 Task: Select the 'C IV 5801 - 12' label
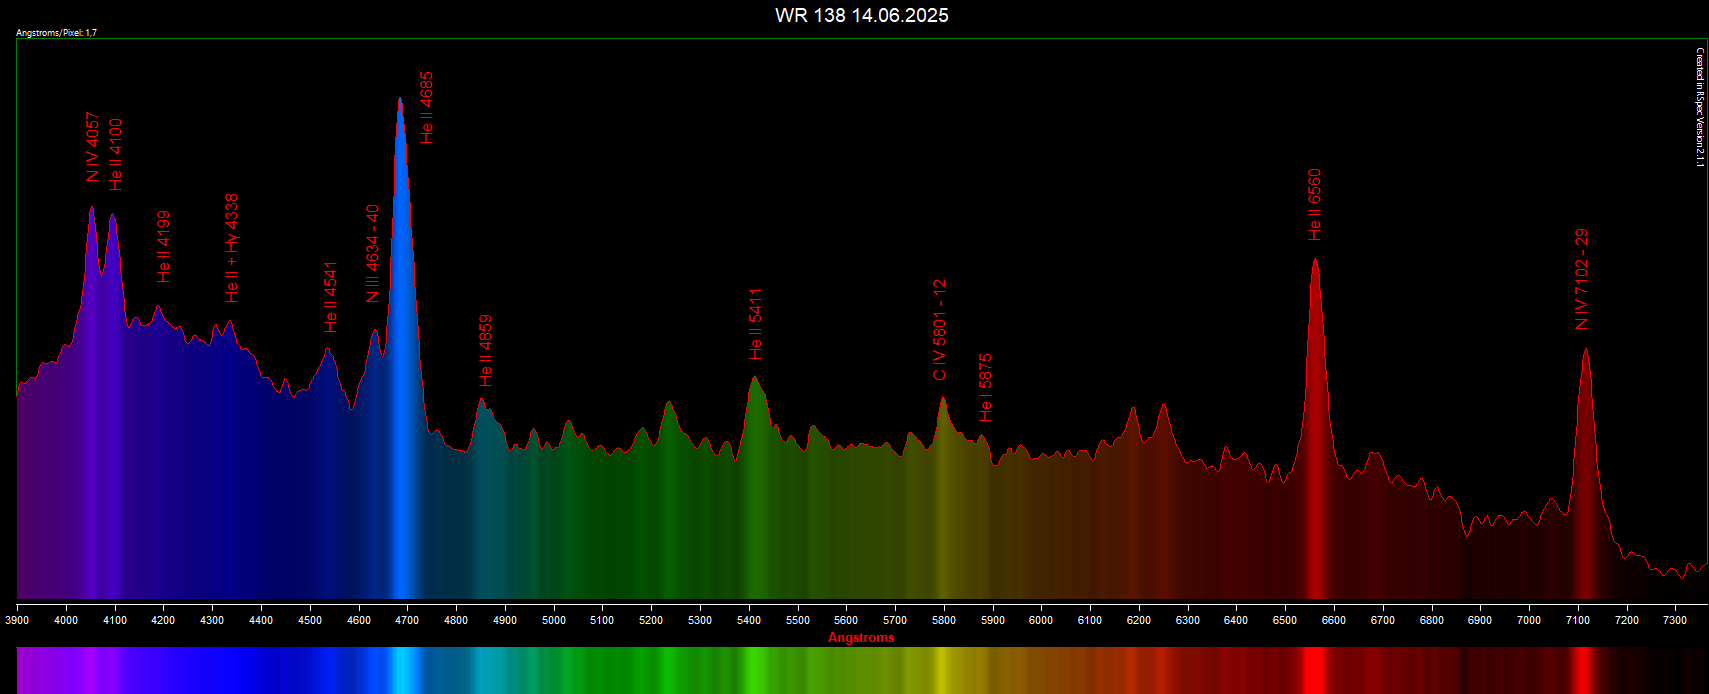[940, 330]
